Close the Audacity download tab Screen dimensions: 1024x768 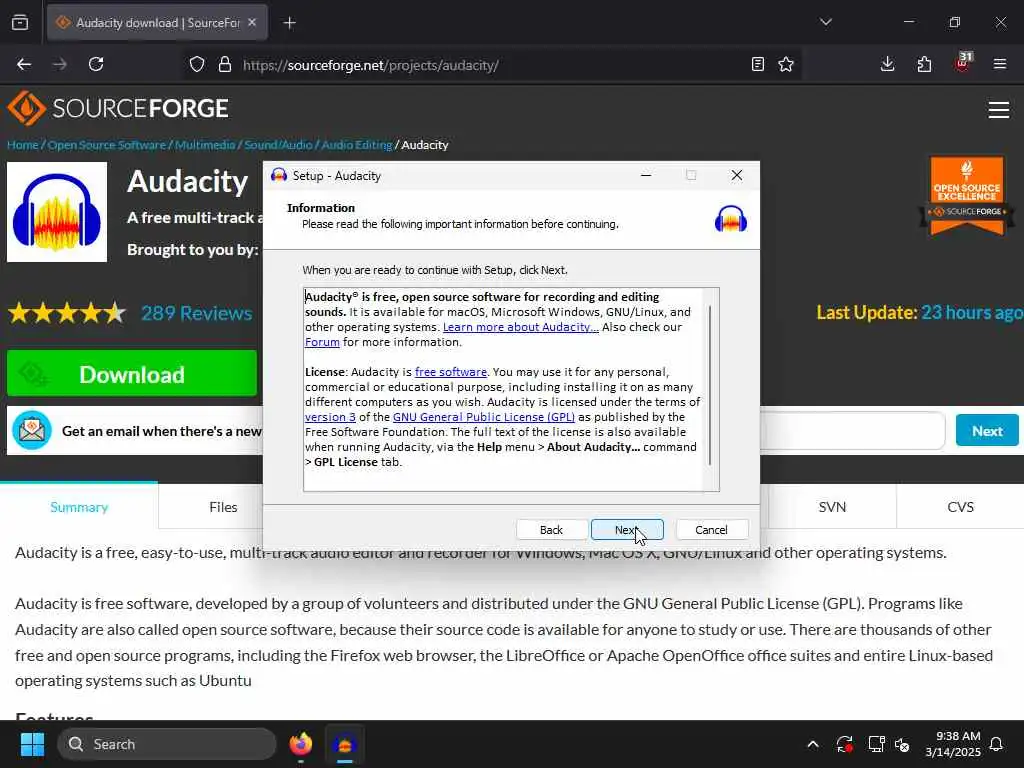pyautogui.click(x=252, y=22)
